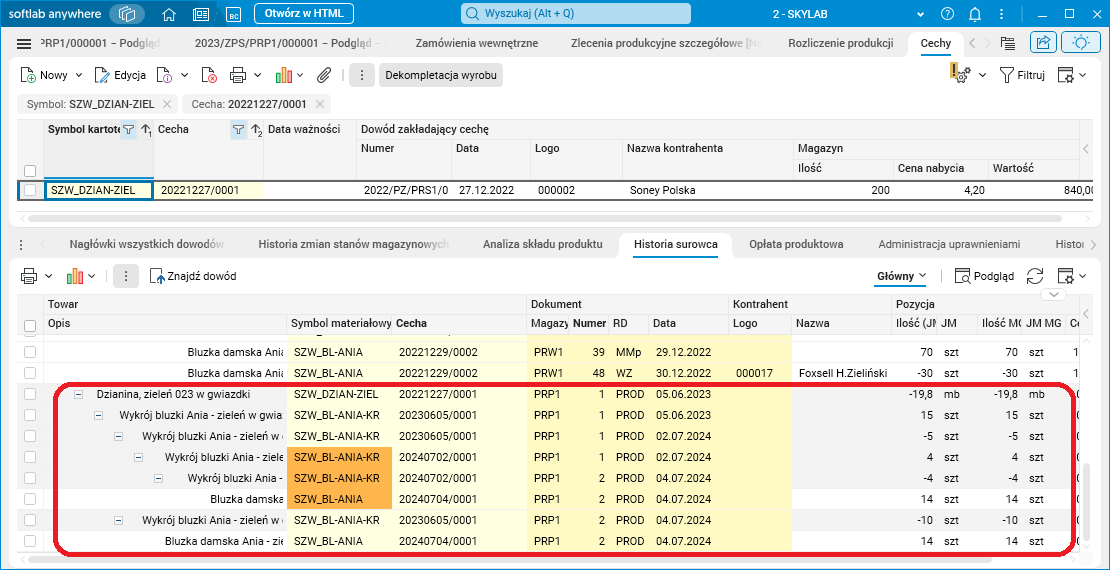
Task: Open the chart icon in lower toolbar
Action: click(x=75, y=276)
